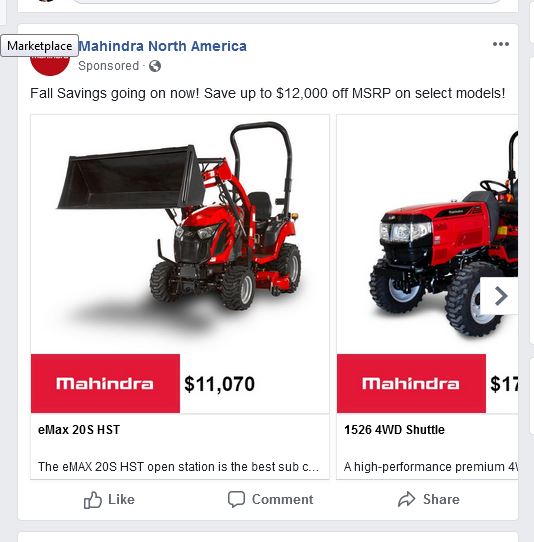Click Mahindra North America red profile picture
Image resolution: width=534 pixels, height=542 pixels.
(x=50, y=66)
